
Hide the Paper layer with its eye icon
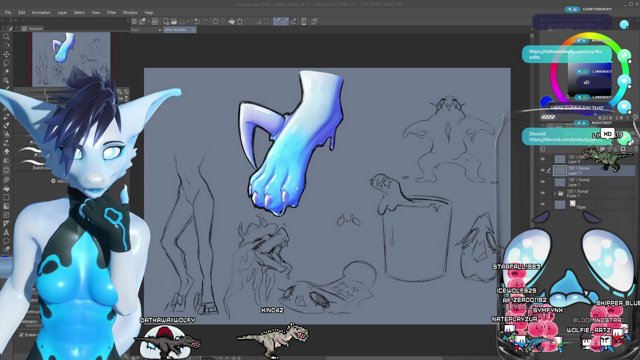point(542,204)
